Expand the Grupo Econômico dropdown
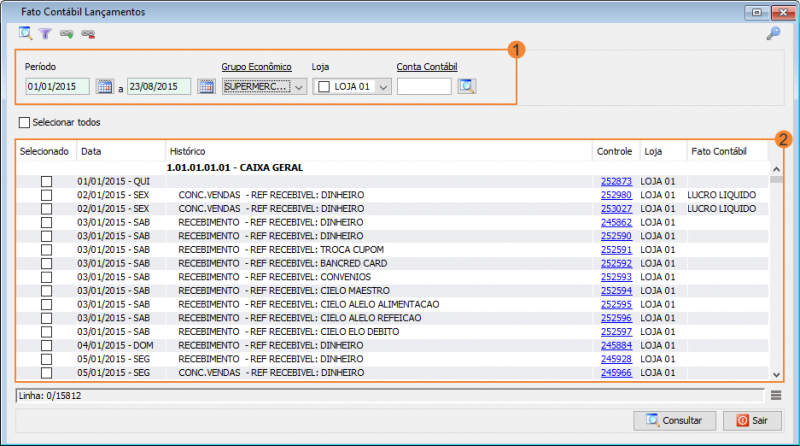 click(x=299, y=87)
